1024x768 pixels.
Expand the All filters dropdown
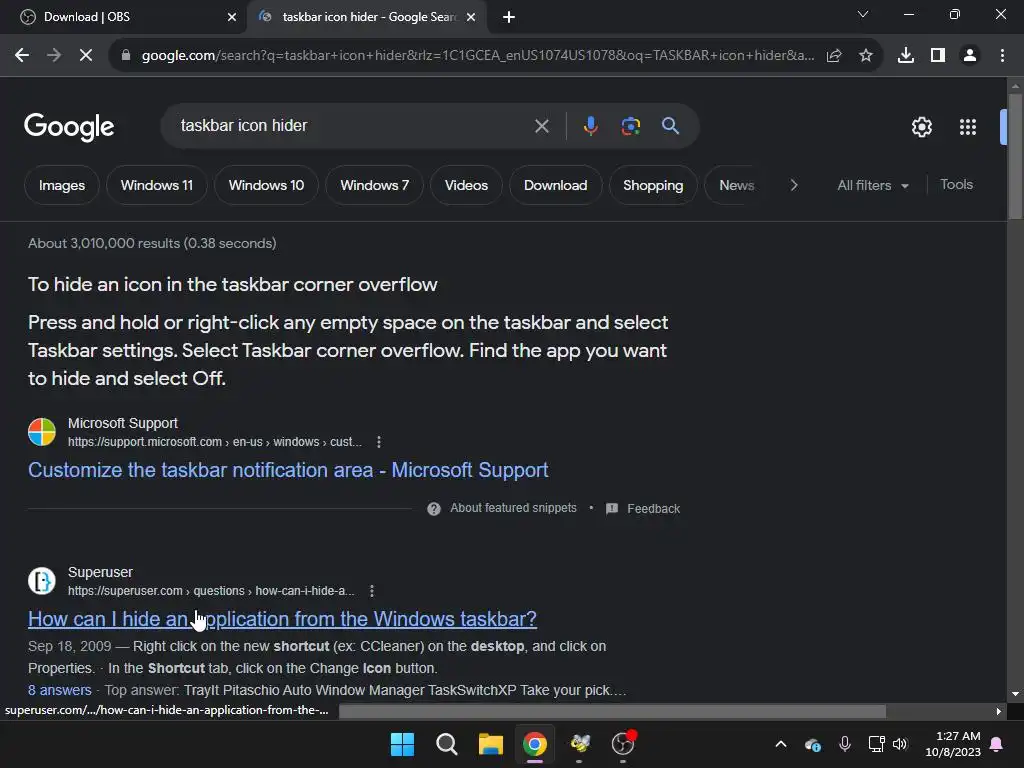pos(872,185)
